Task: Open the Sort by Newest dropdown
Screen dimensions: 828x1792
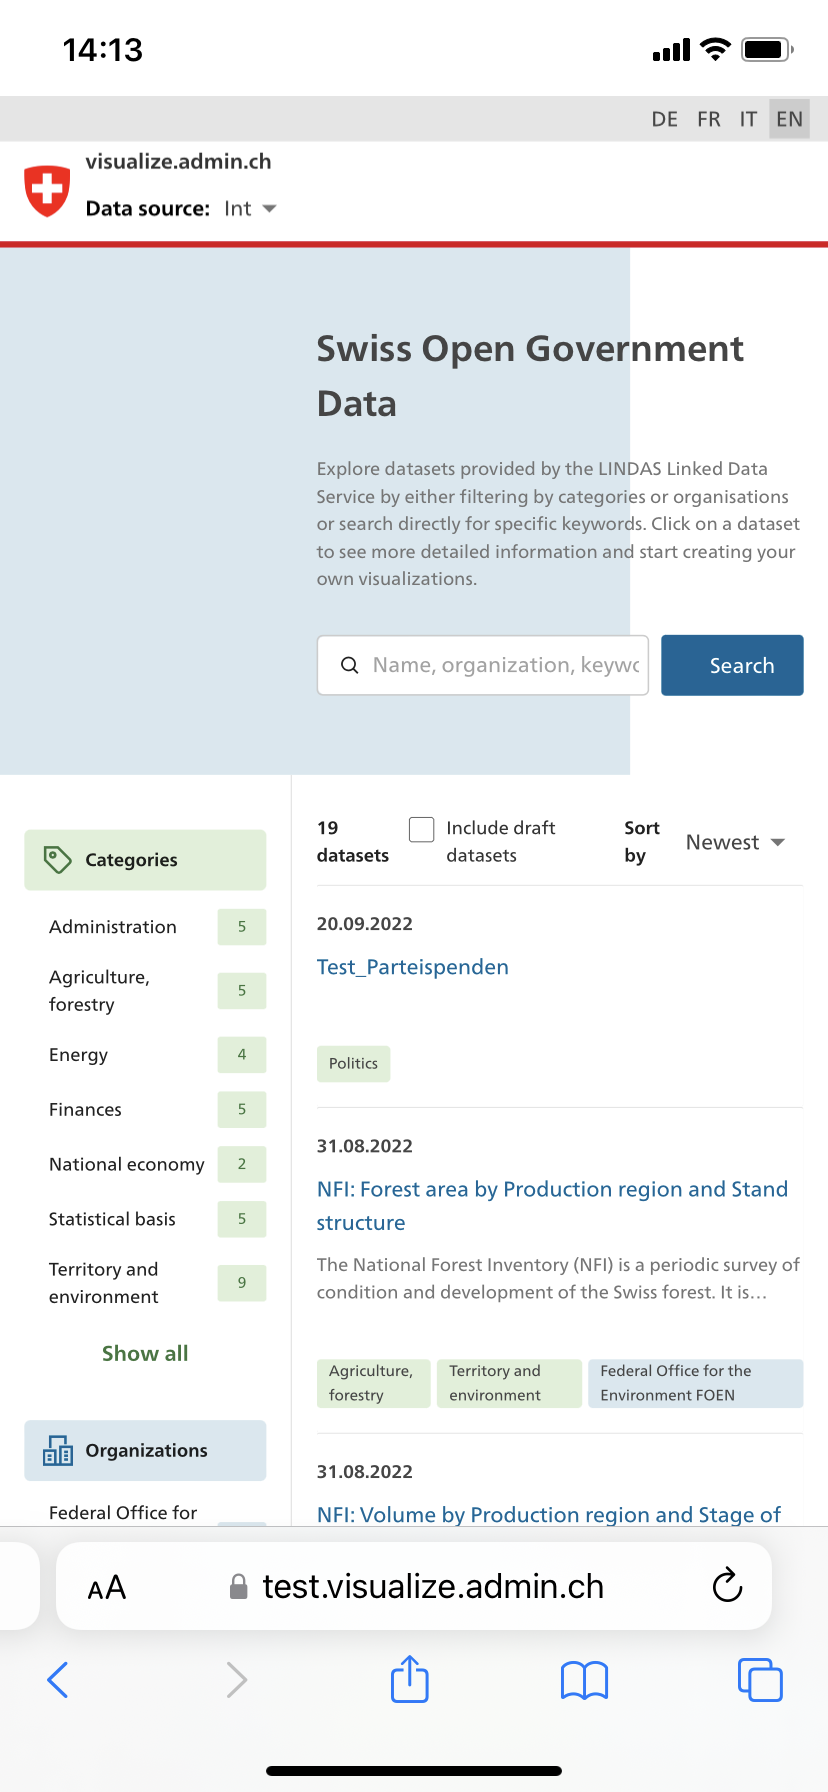Action: pos(735,842)
